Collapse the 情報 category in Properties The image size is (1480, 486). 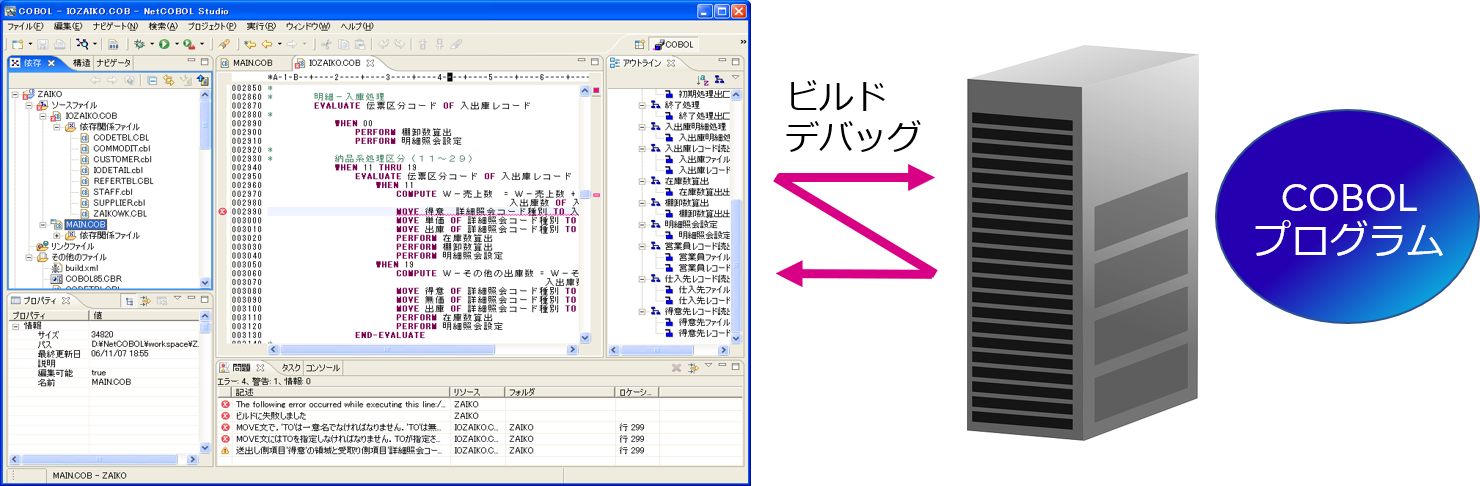pyautogui.click(x=15, y=325)
